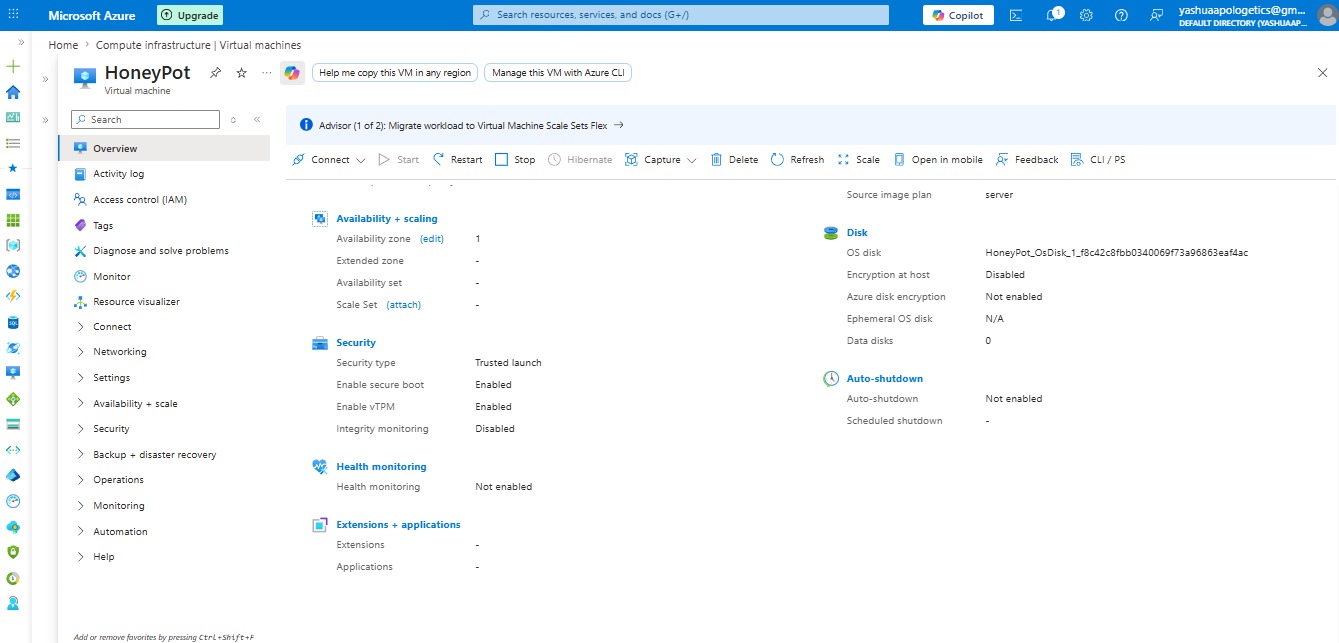Open portal Settings gear icon
This screenshot has height=643, width=1339.
[1086, 15]
